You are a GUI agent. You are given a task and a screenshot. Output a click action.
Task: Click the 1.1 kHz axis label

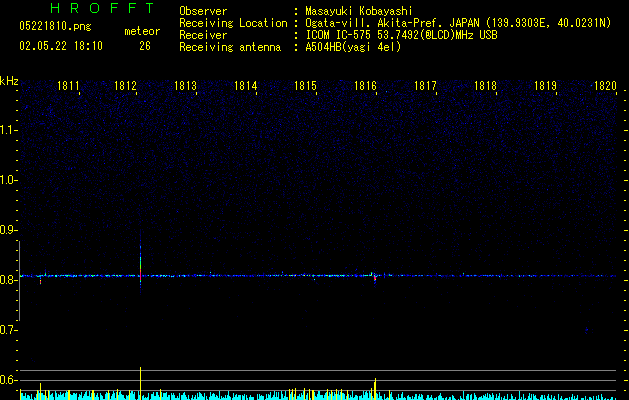8,130
